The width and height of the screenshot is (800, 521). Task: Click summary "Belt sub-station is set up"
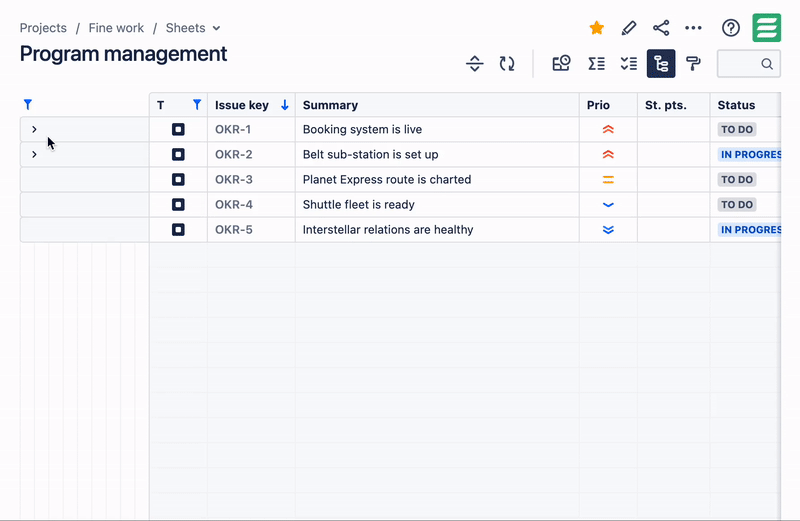click(370, 154)
